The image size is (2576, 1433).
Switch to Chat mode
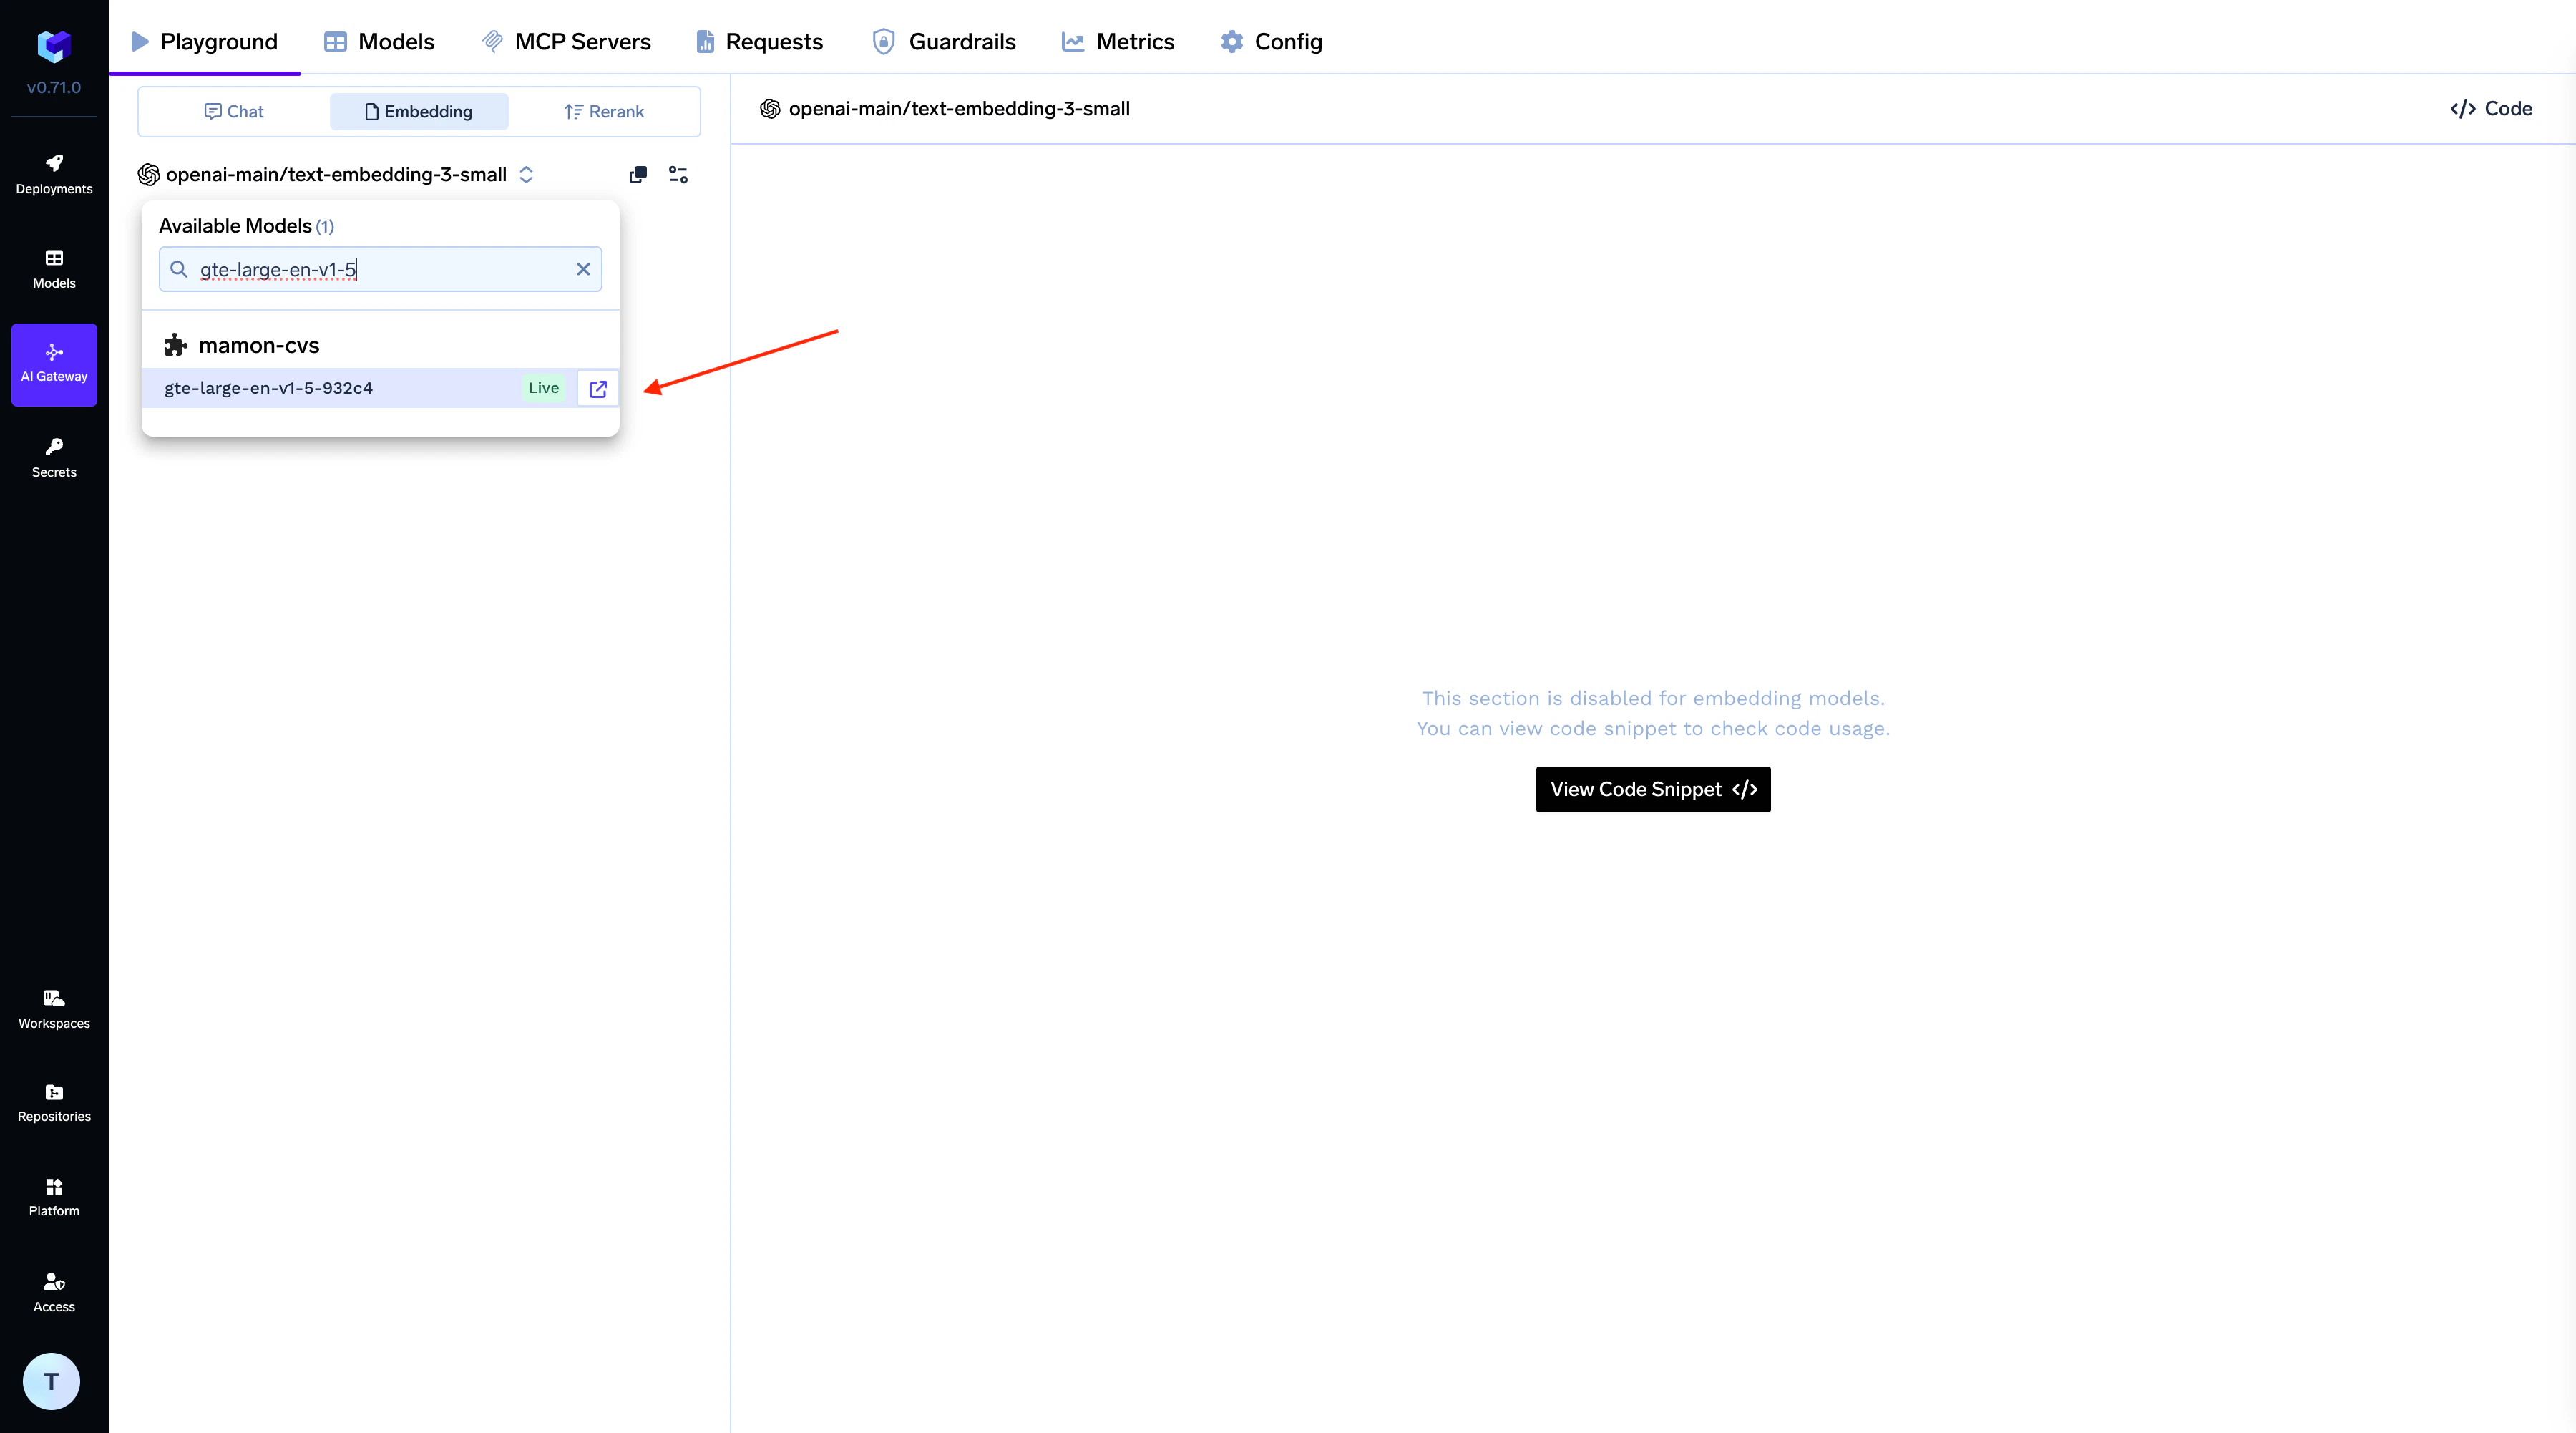[233, 111]
